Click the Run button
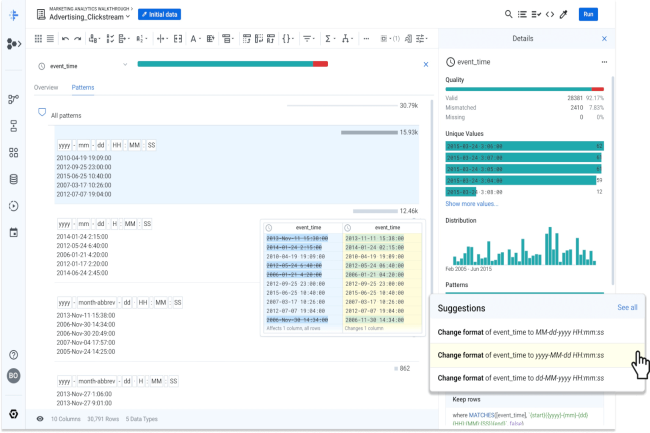The height and width of the screenshot is (433, 650). click(588, 14)
